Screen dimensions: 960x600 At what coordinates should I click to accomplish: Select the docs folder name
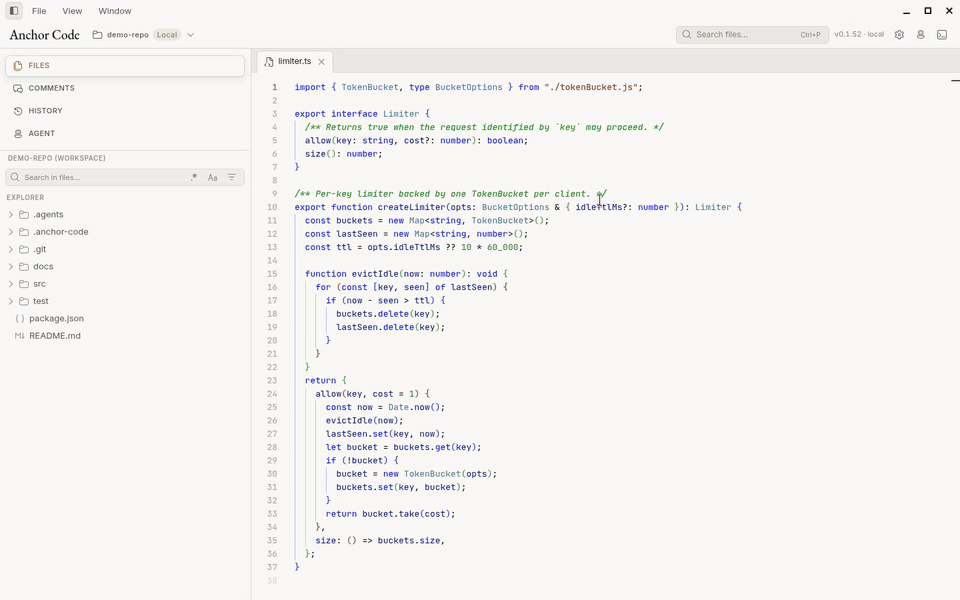pos(43,267)
